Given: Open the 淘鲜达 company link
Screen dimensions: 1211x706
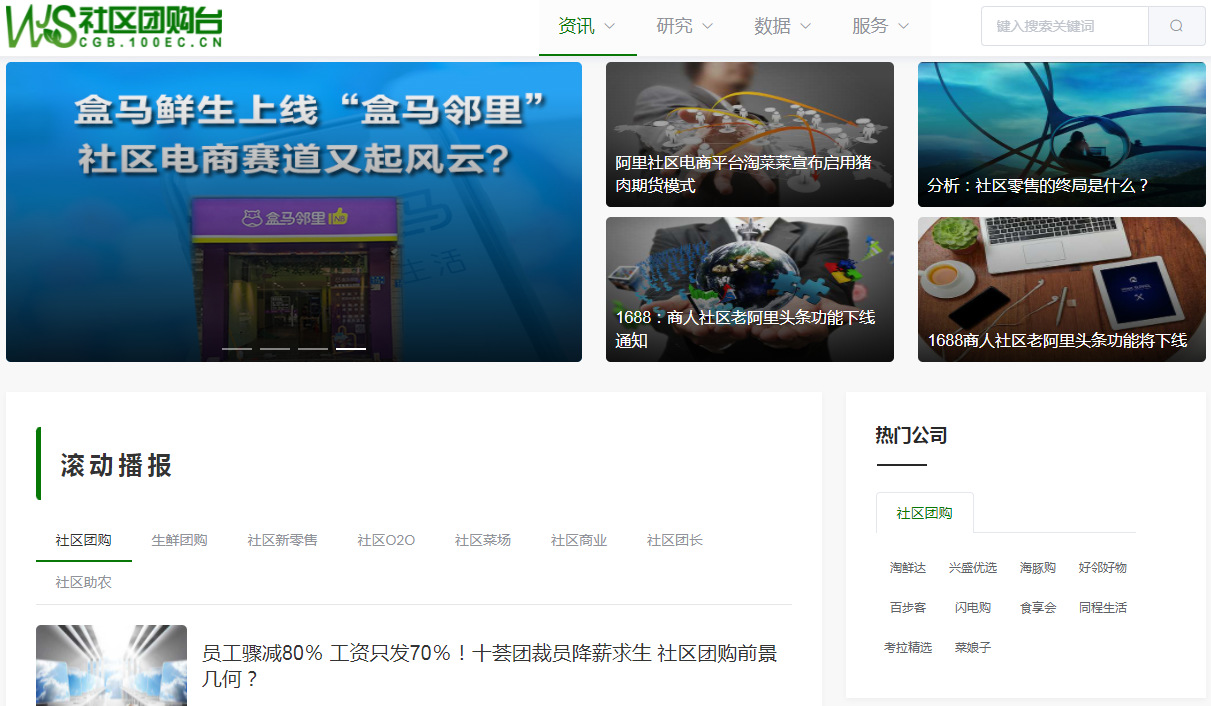Looking at the screenshot, I should tap(908, 567).
